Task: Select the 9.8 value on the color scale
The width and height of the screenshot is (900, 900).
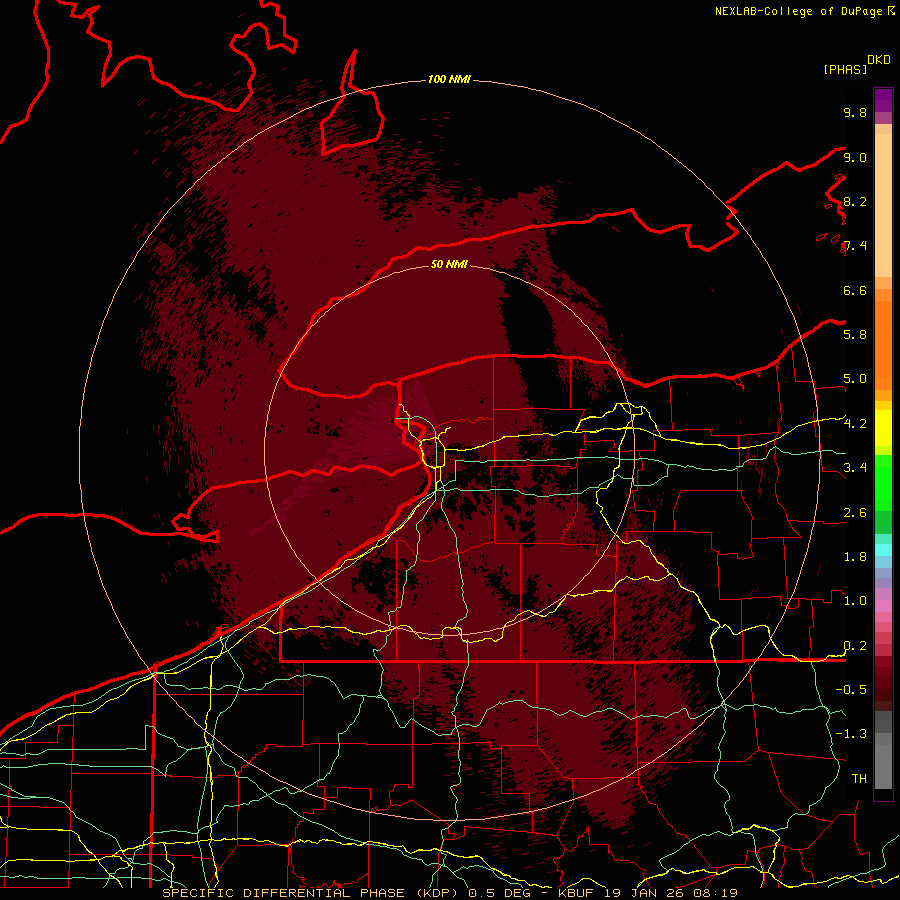Action: (855, 113)
